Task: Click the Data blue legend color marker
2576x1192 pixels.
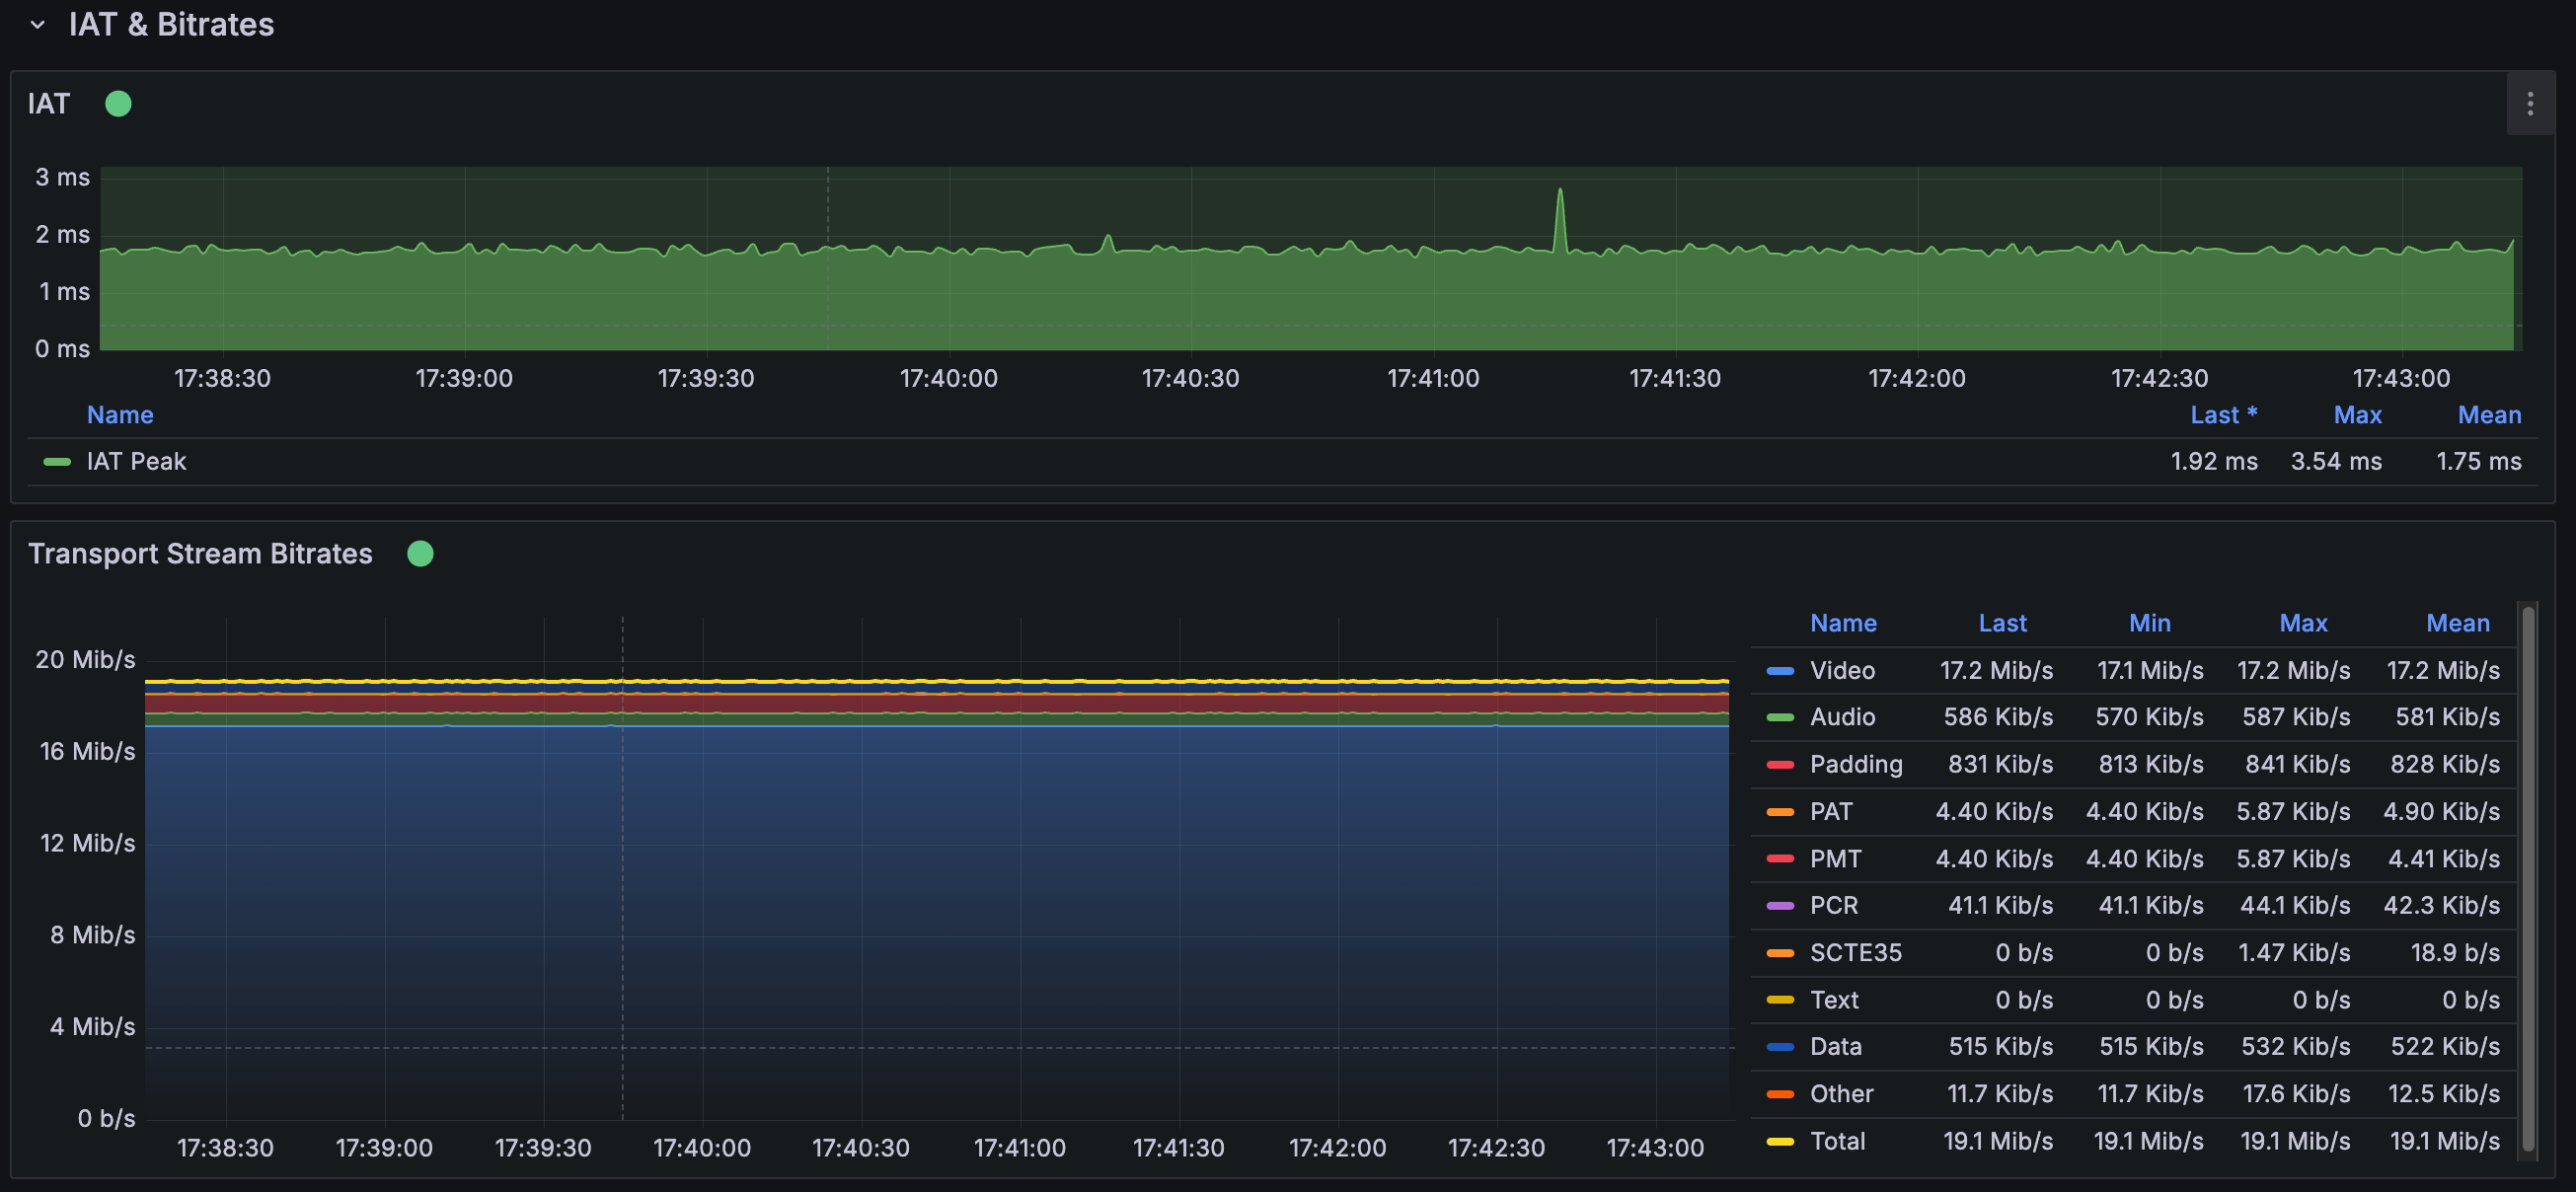Action: [x=1779, y=1047]
